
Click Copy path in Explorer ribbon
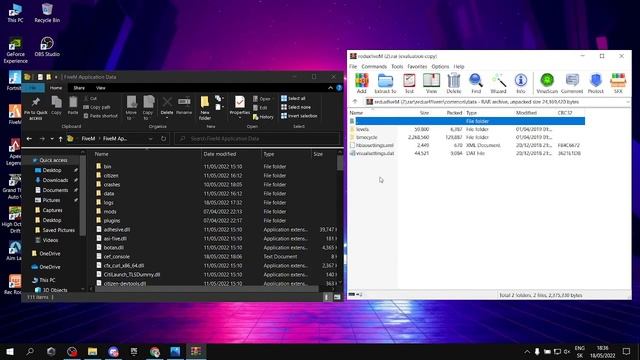[97, 107]
